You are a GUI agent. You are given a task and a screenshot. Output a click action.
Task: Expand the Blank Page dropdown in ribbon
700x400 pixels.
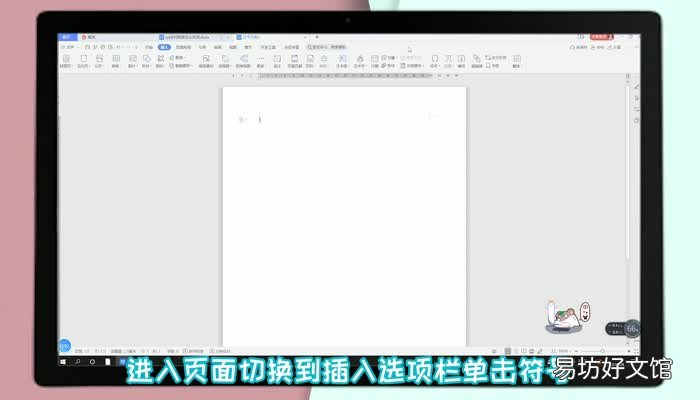(83, 66)
